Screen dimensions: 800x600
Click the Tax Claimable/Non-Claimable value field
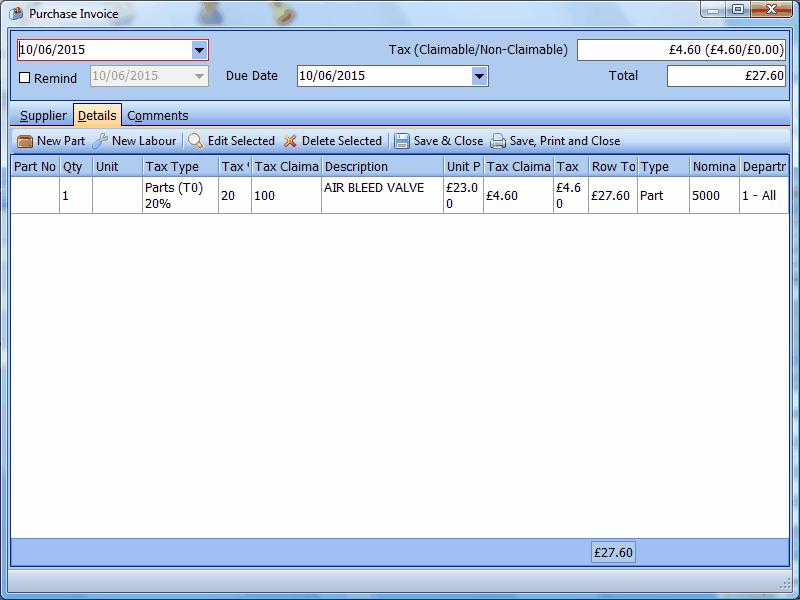click(x=681, y=50)
